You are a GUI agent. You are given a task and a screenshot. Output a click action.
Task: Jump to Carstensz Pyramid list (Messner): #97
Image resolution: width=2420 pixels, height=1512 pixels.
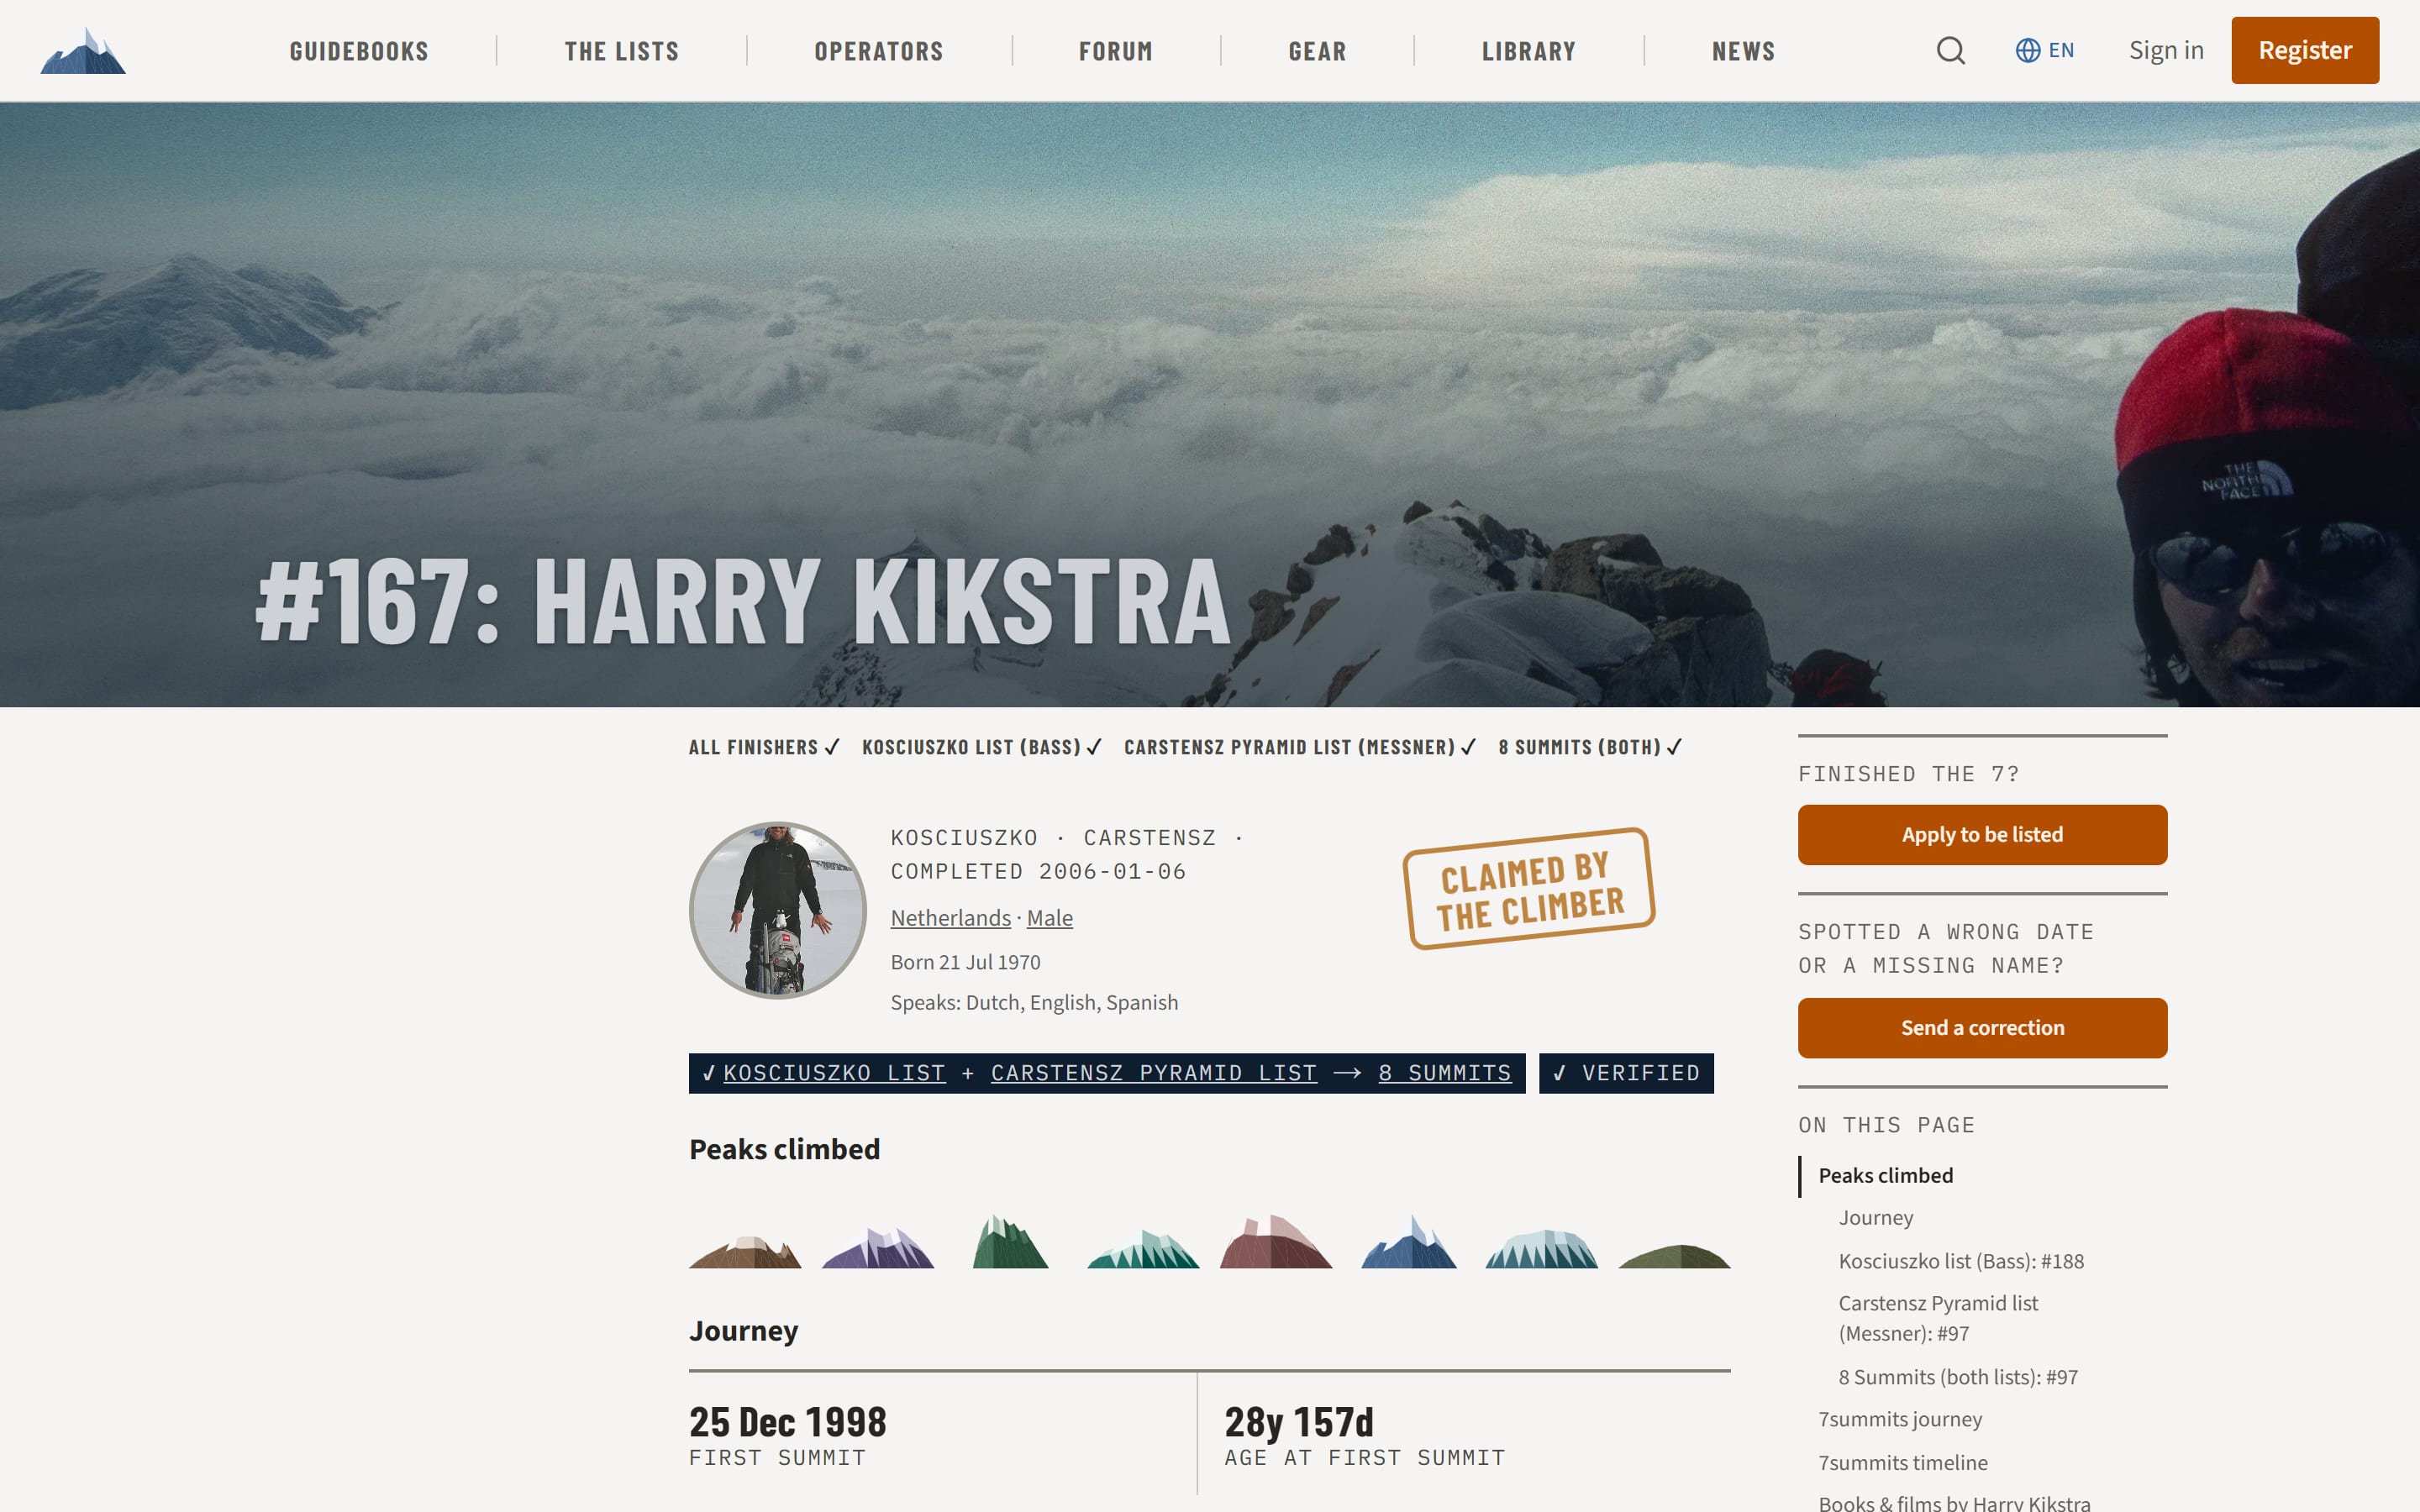point(1938,1318)
